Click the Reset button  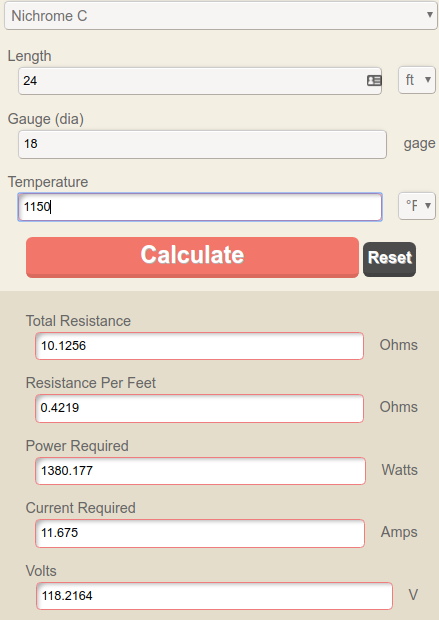(390, 259)
